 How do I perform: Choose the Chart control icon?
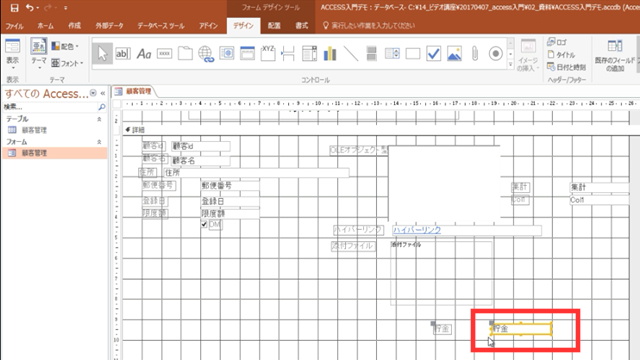330,53
